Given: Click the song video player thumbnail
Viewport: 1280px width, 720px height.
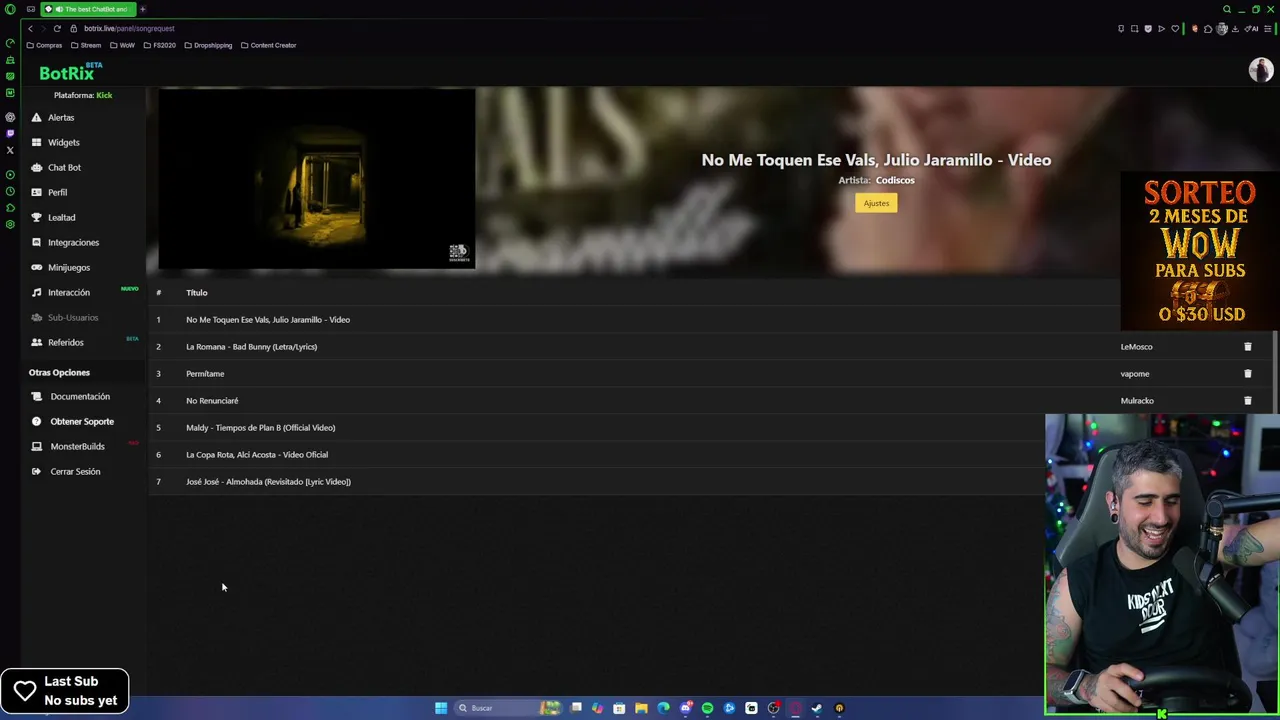Looking at the screenshot, I should pyautogui.click(x=316, y=179).
